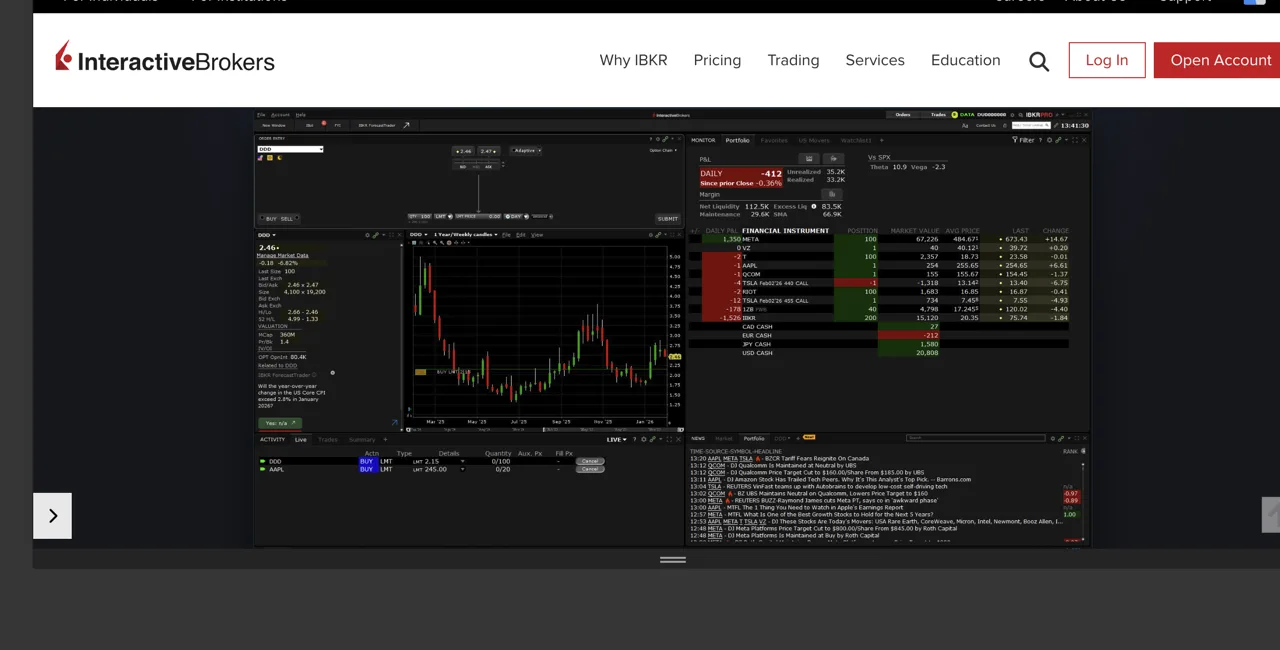Click the P&L chart icon button
The height and width of the screenshot is (650, 1280).
click(809, 159)
